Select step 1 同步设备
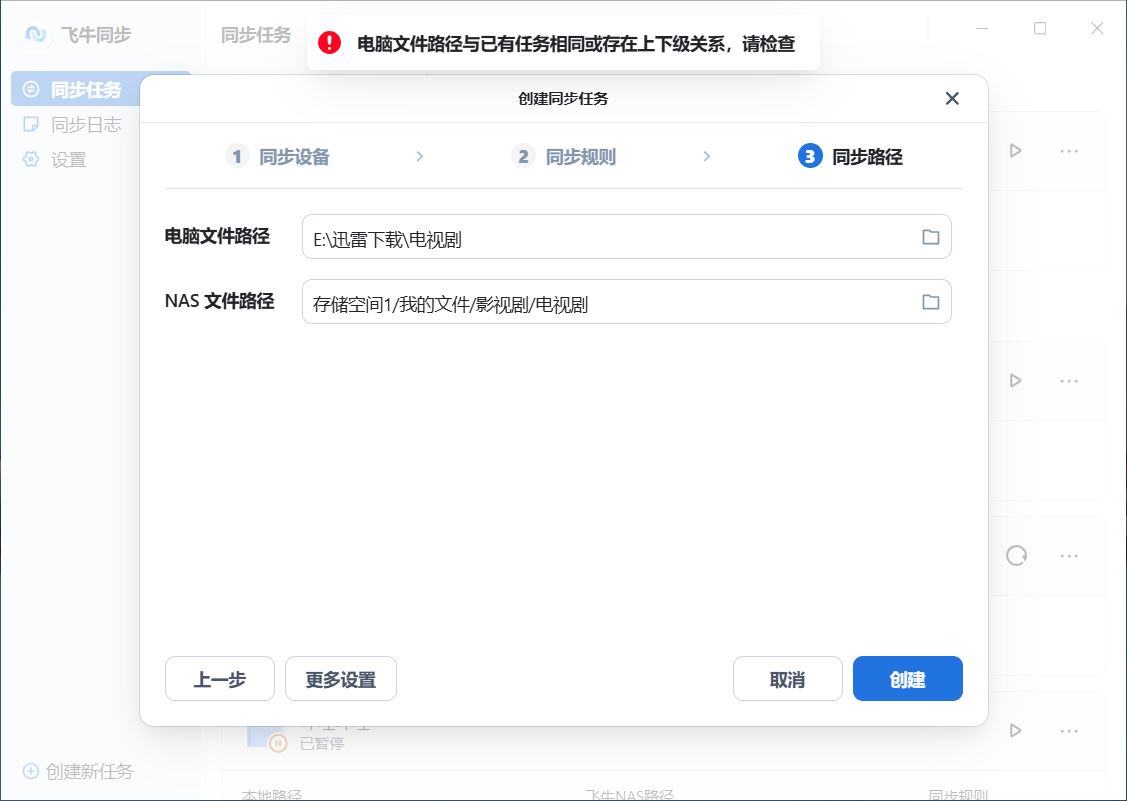The height and width of the screenshot is (801, 1127). 278,156
